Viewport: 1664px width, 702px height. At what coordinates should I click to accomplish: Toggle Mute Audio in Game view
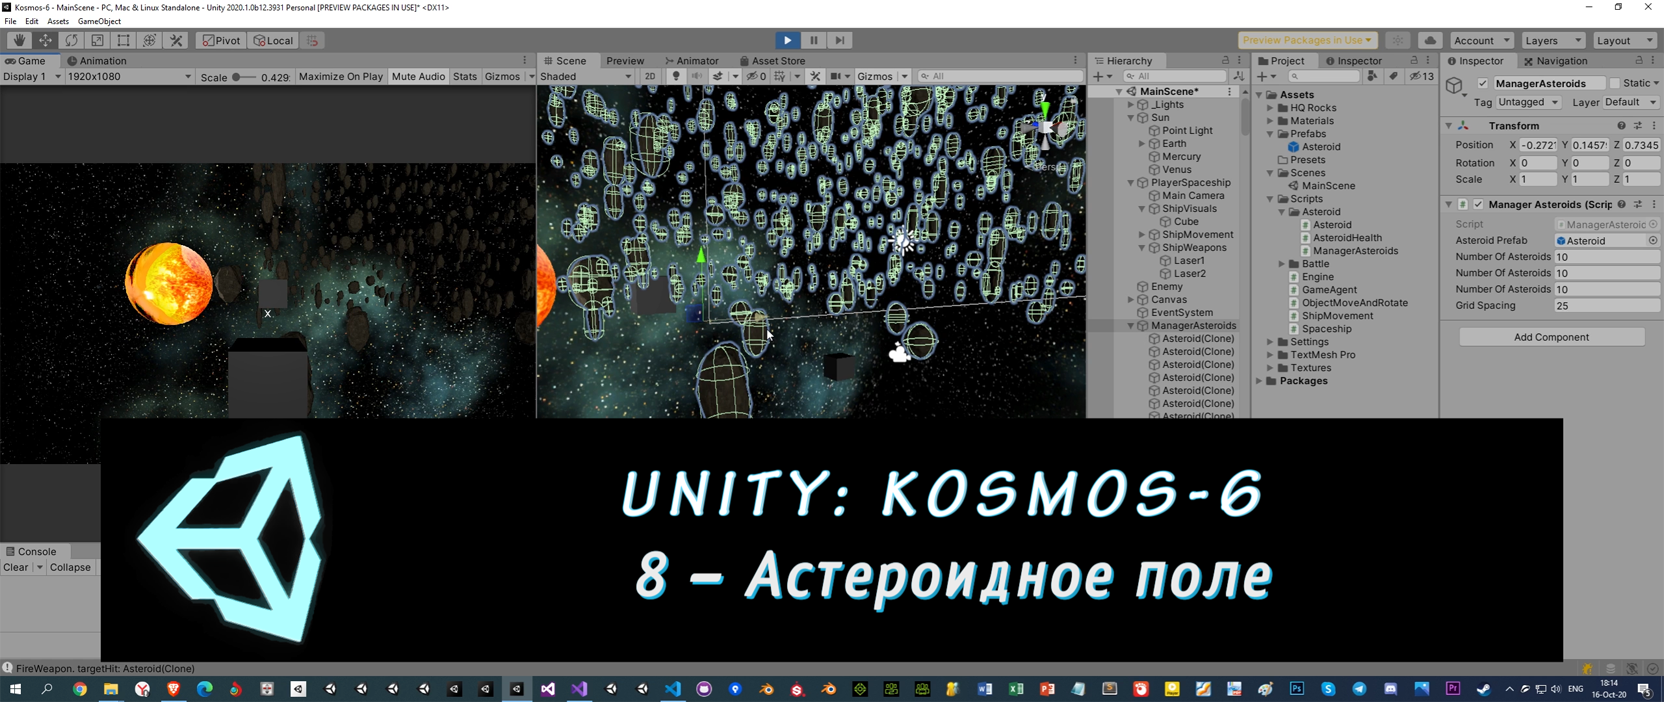[x=418, y=77]
